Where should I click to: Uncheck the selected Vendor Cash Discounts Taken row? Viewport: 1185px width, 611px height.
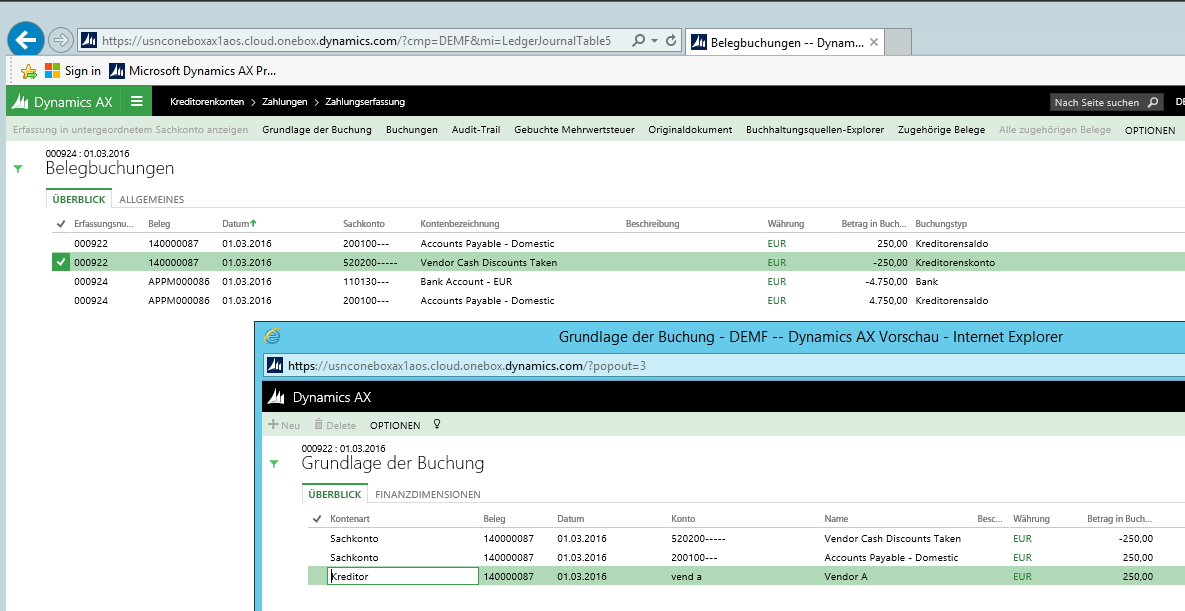[61, 262]
